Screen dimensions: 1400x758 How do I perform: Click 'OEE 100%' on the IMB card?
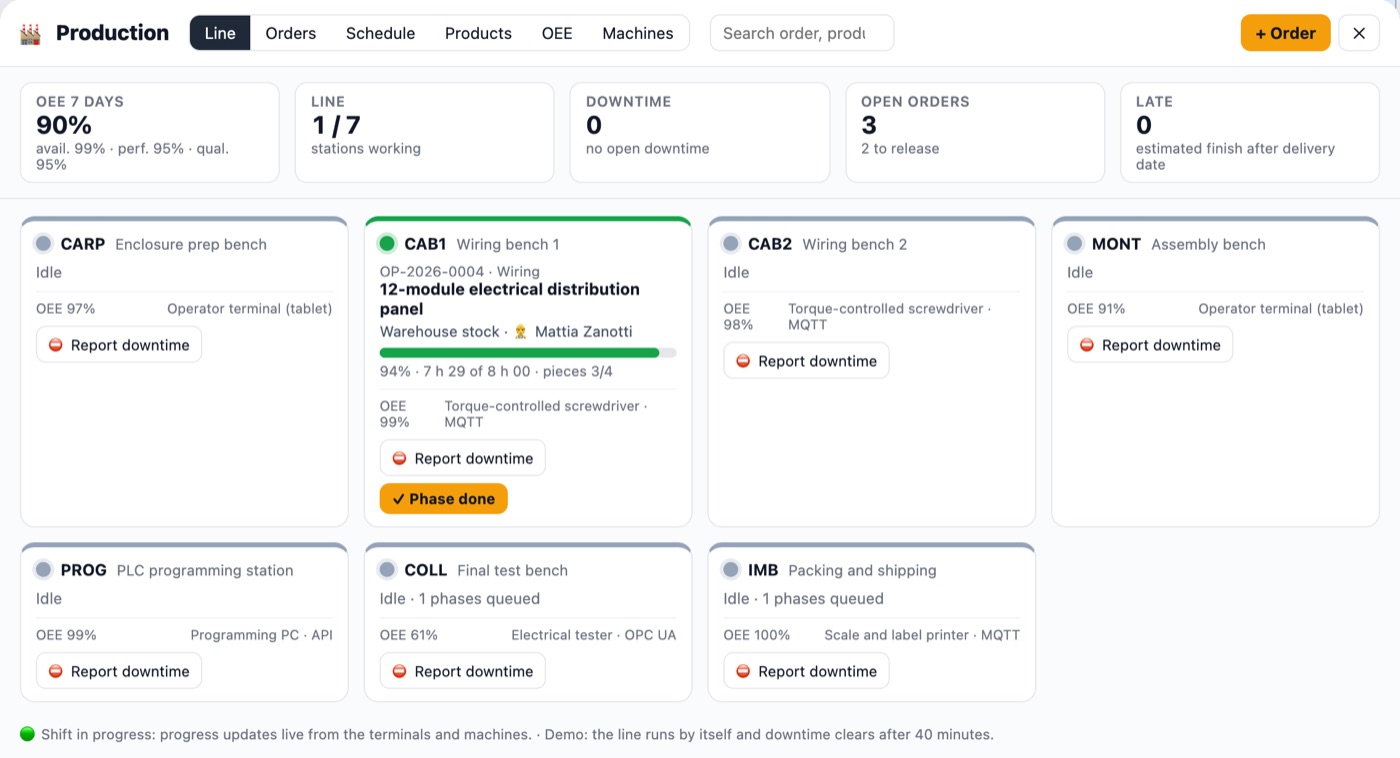pyautogui.click(x=757, y=635)
